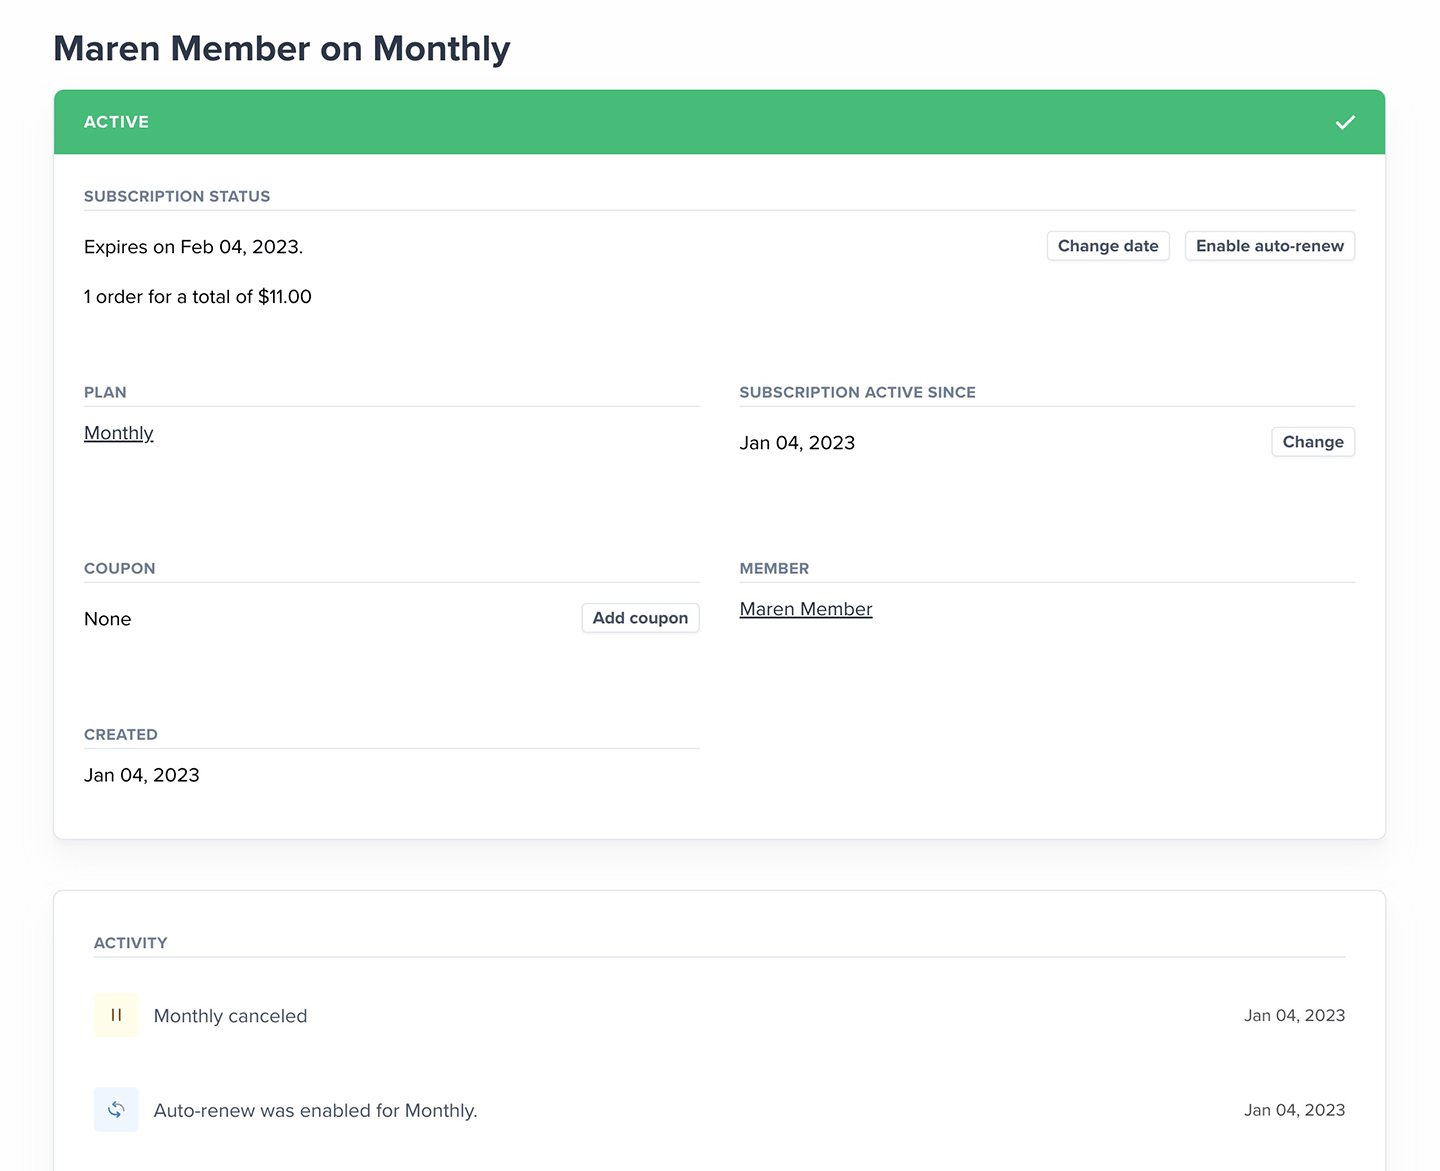Screen dimensions: 1440x1171
Task: Click the order total of $11.00 line
Action: click(198, 297)
